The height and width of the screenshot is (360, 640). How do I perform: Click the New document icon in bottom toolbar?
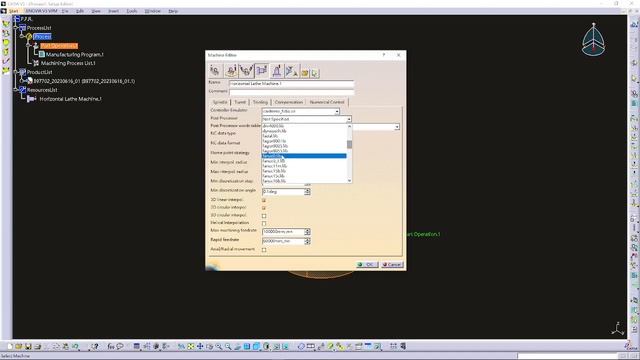pos(10,347)
